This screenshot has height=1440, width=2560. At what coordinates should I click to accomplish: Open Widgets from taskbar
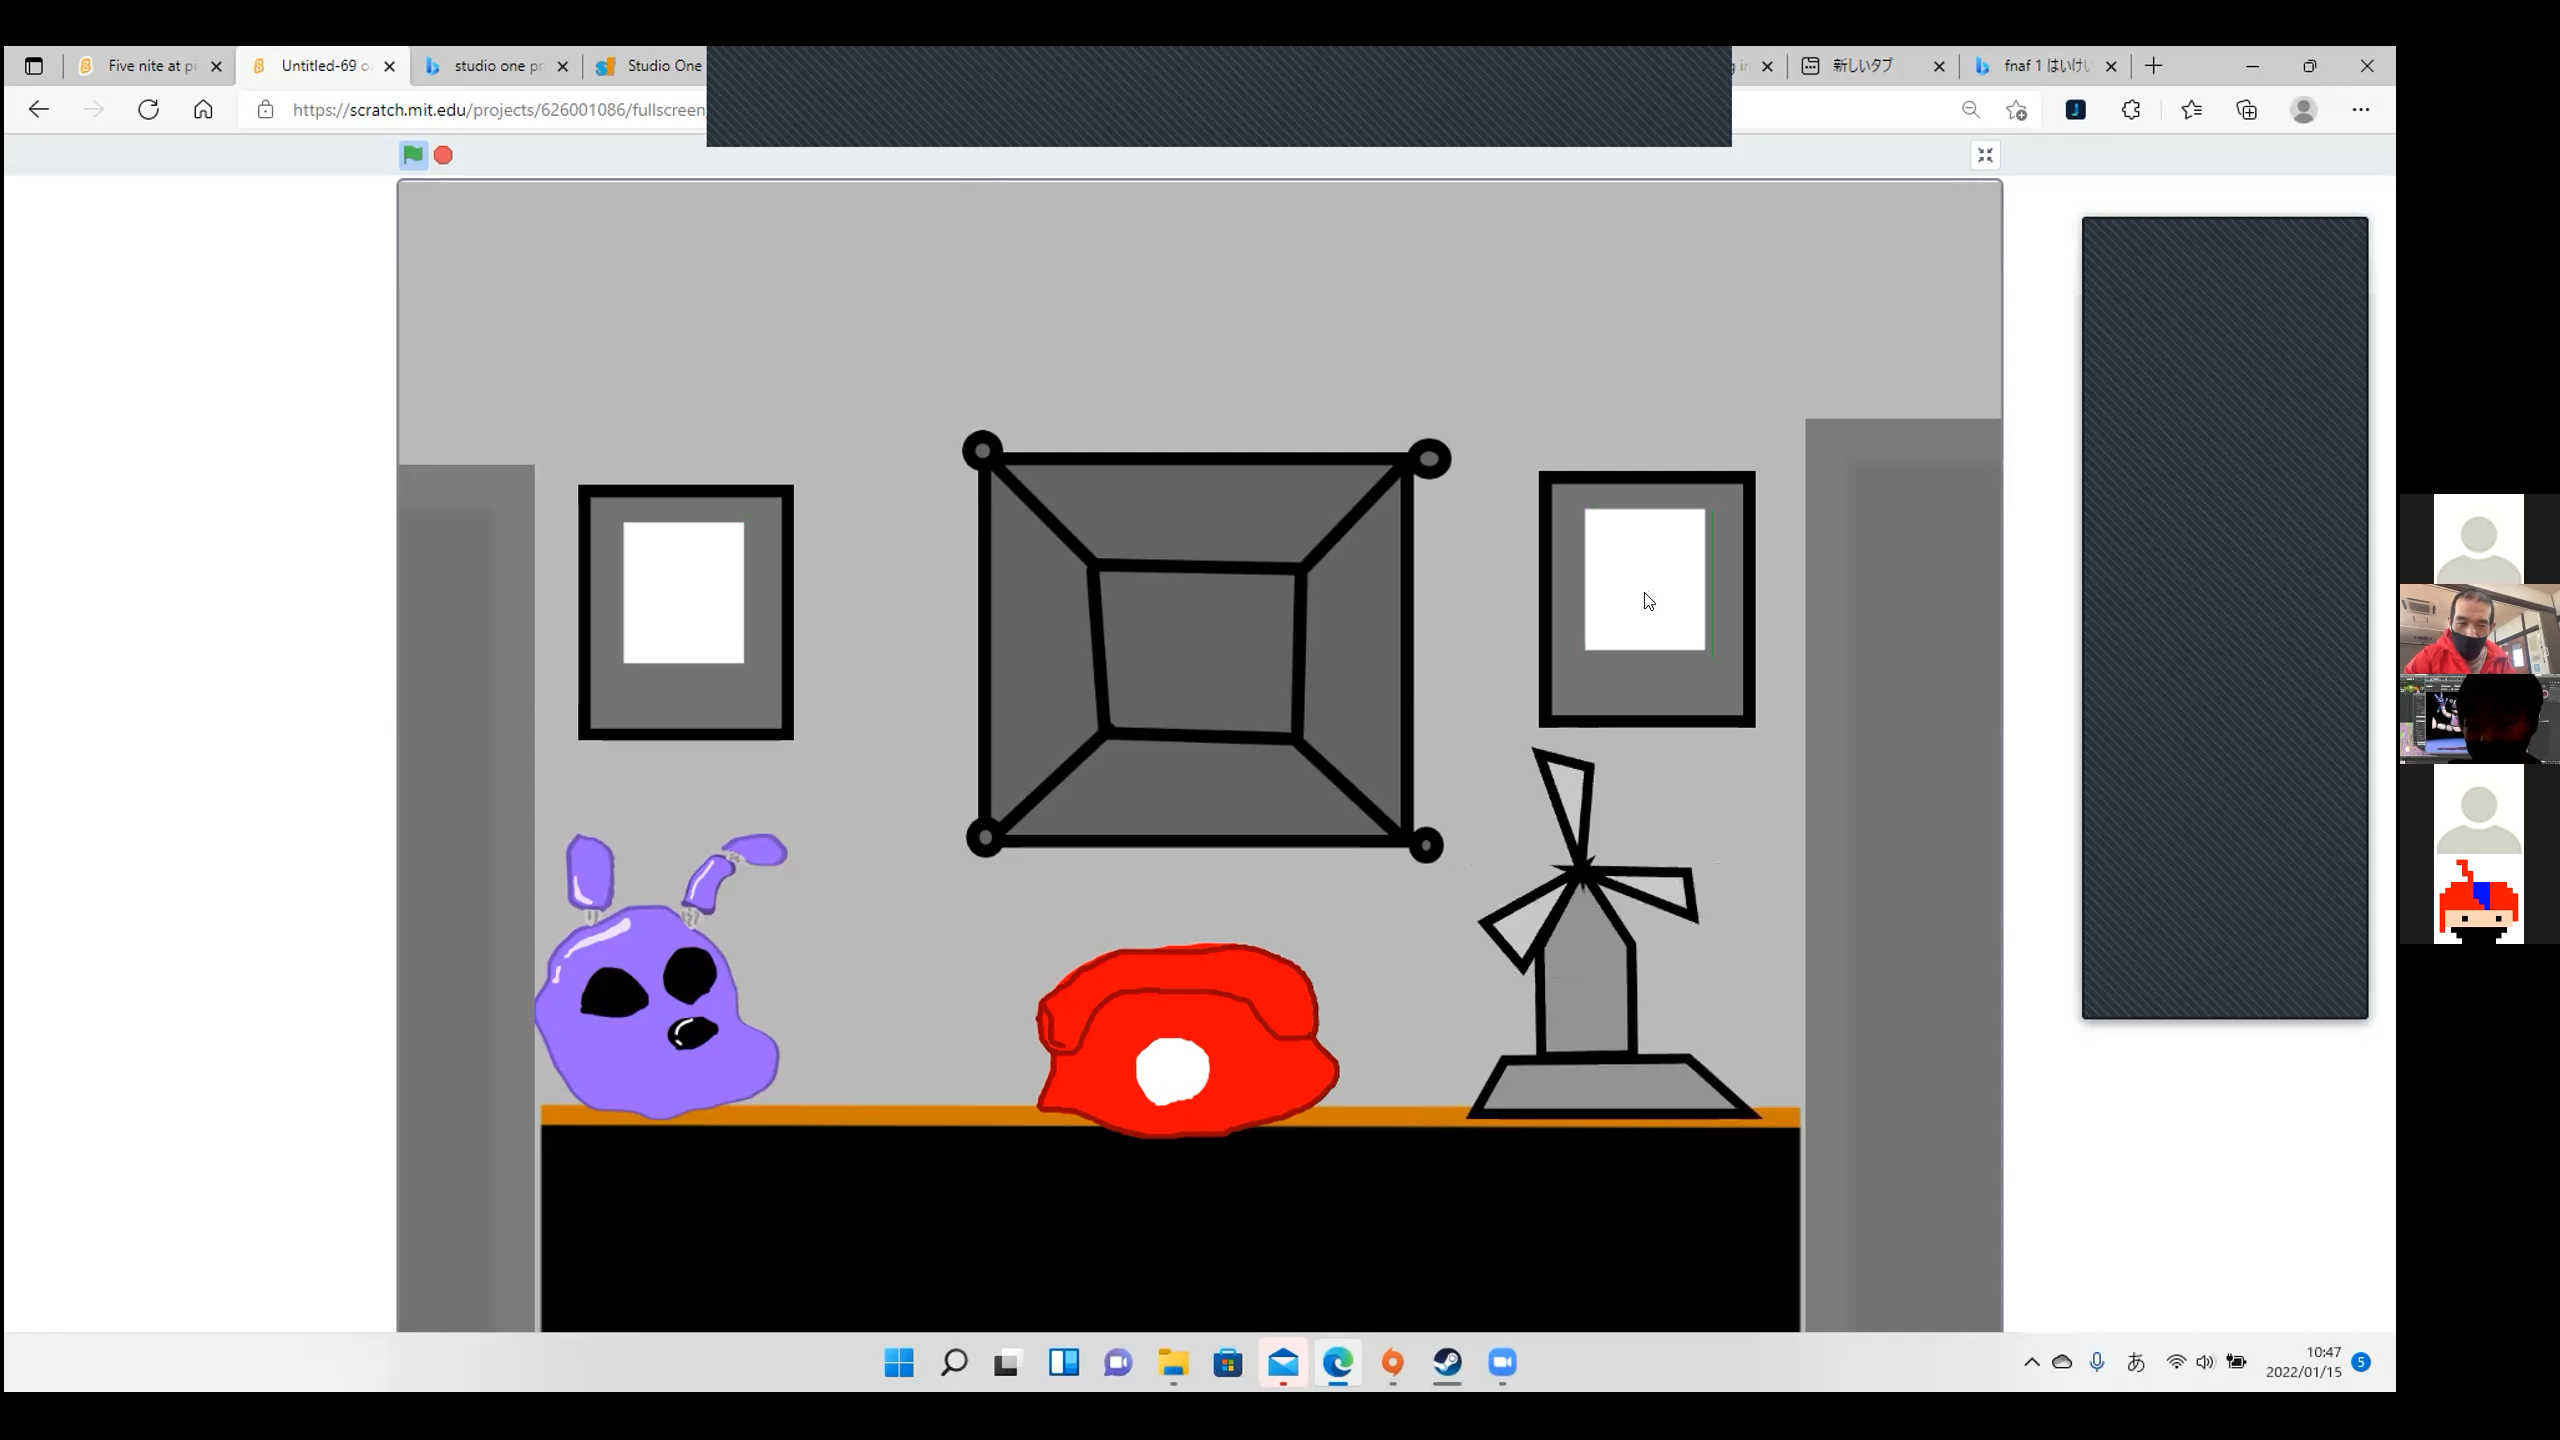1063,1362
